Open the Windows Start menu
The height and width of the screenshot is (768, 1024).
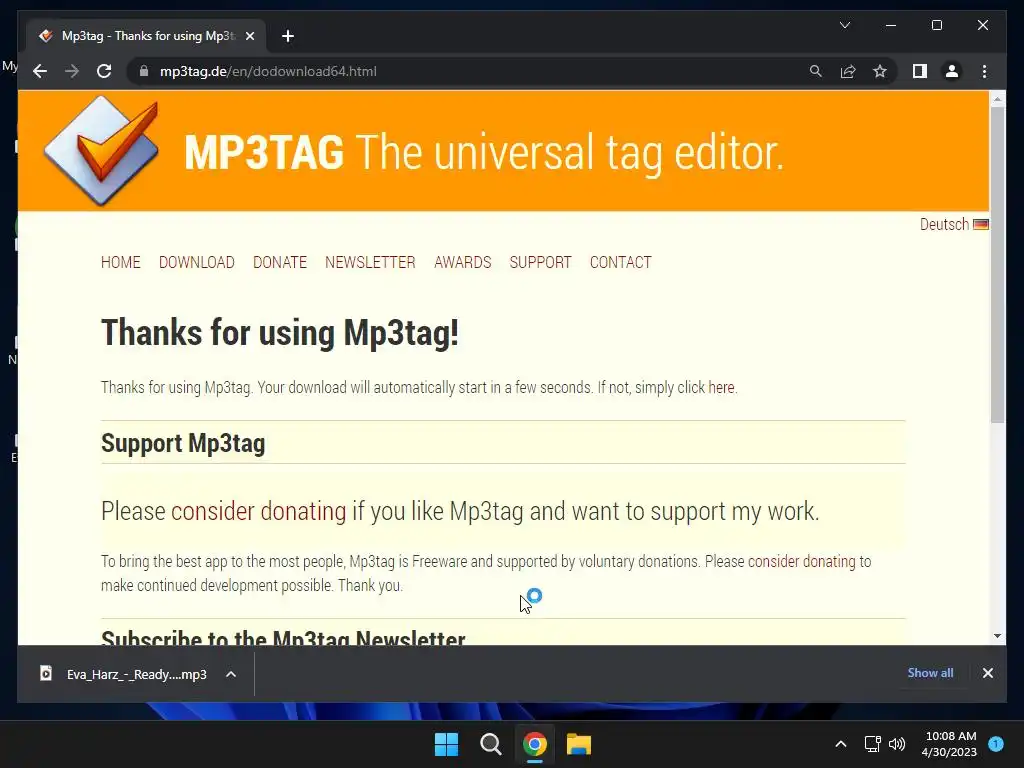click(x=447, y=744)
